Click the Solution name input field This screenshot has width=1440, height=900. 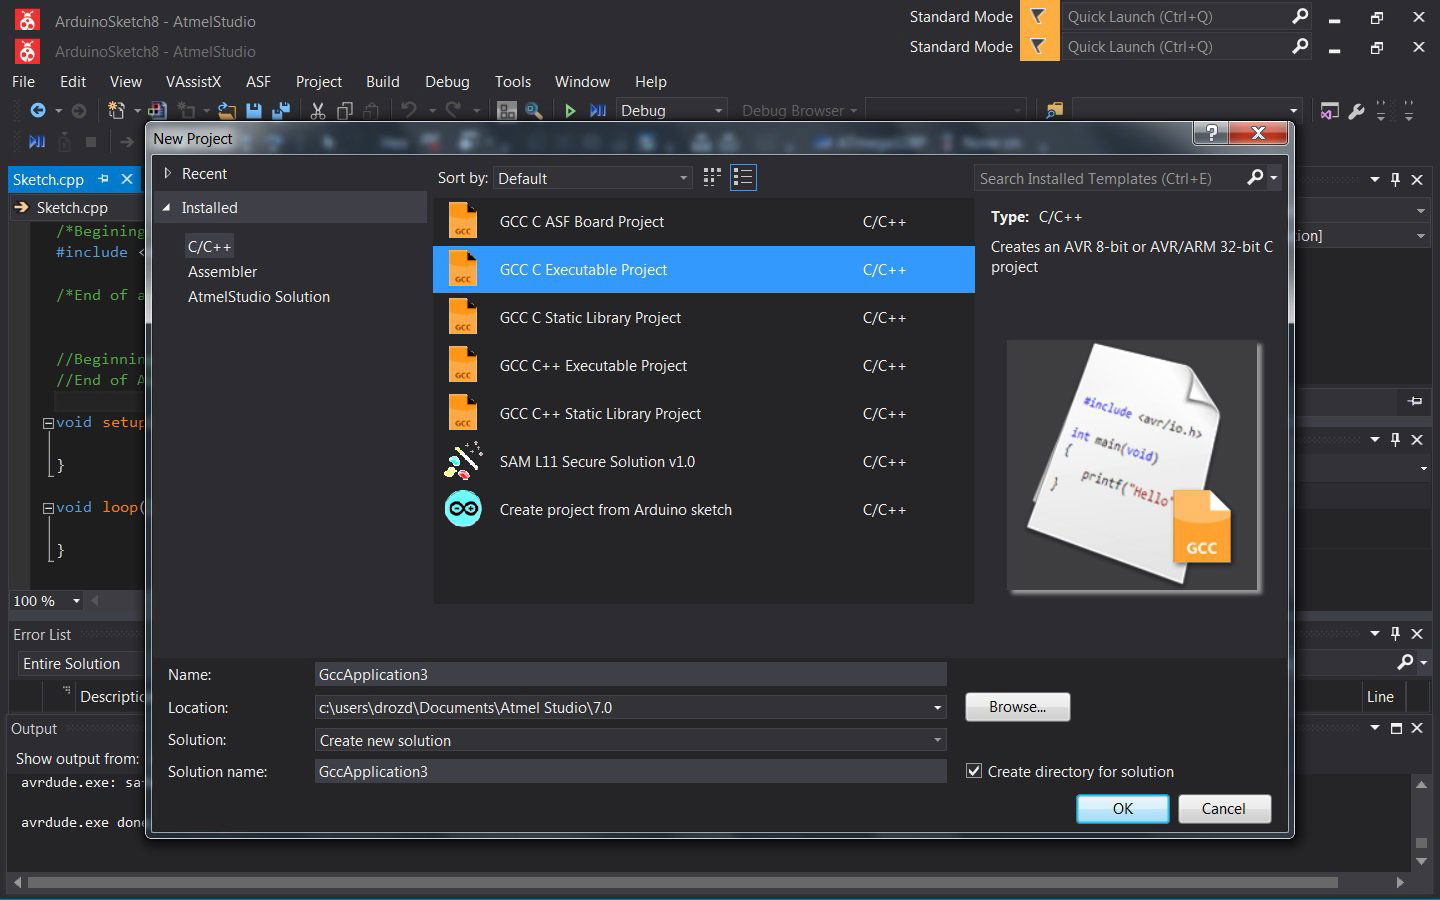coord(630,771)
